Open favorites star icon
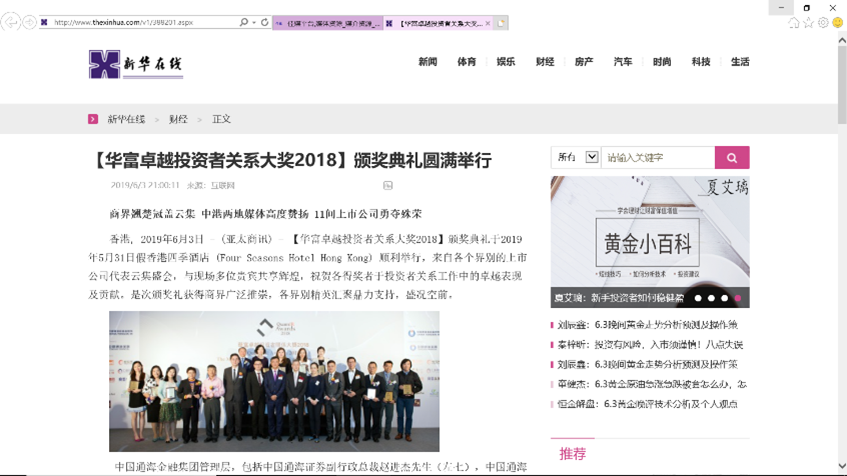Screen dimensions: 847x476 coord(808,23)
